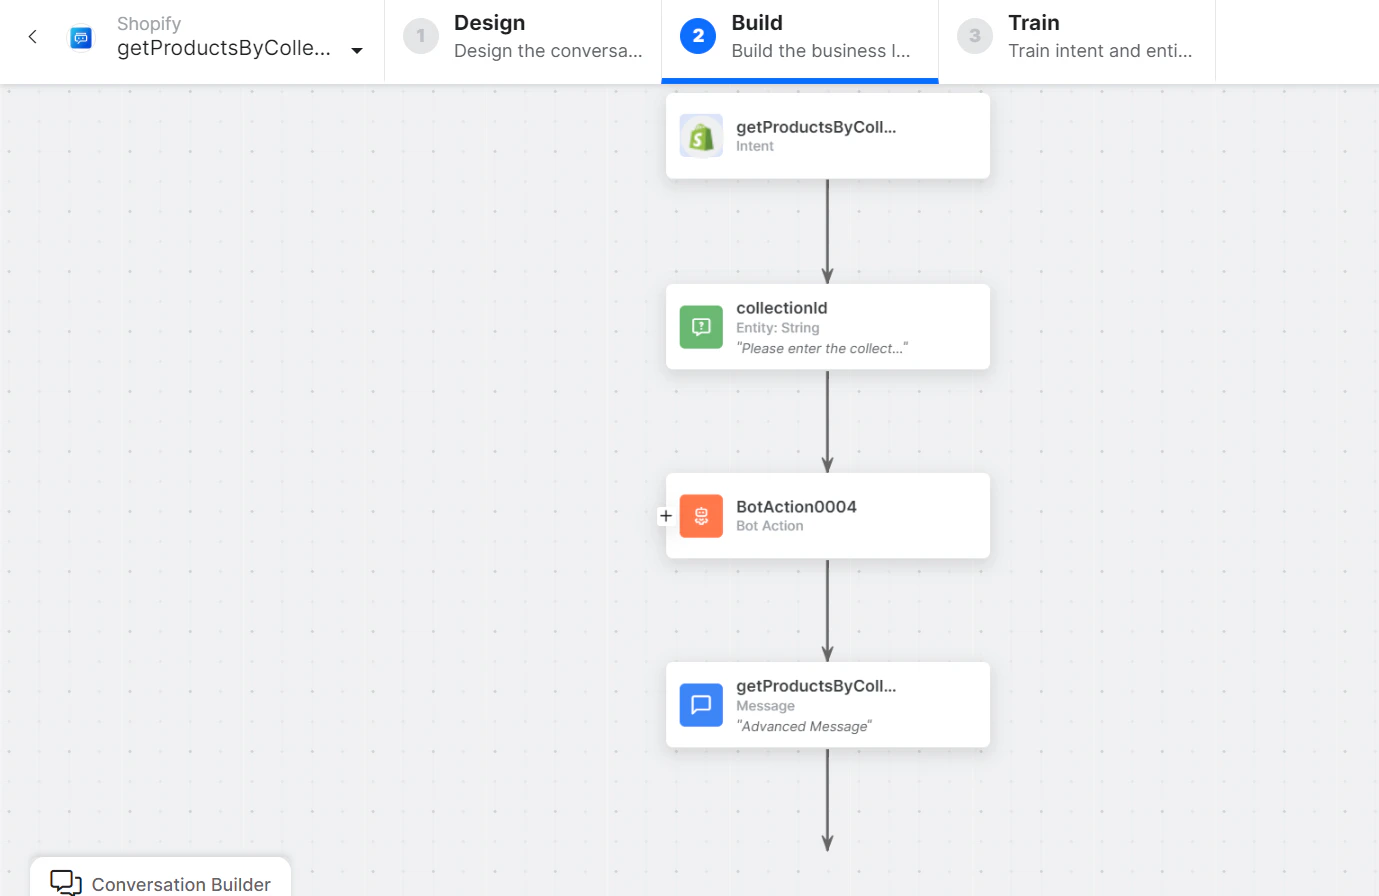The height and width of the screenshot is (896, 1379).
Task: Switch to the Design tab
Action: click(522, 36)
